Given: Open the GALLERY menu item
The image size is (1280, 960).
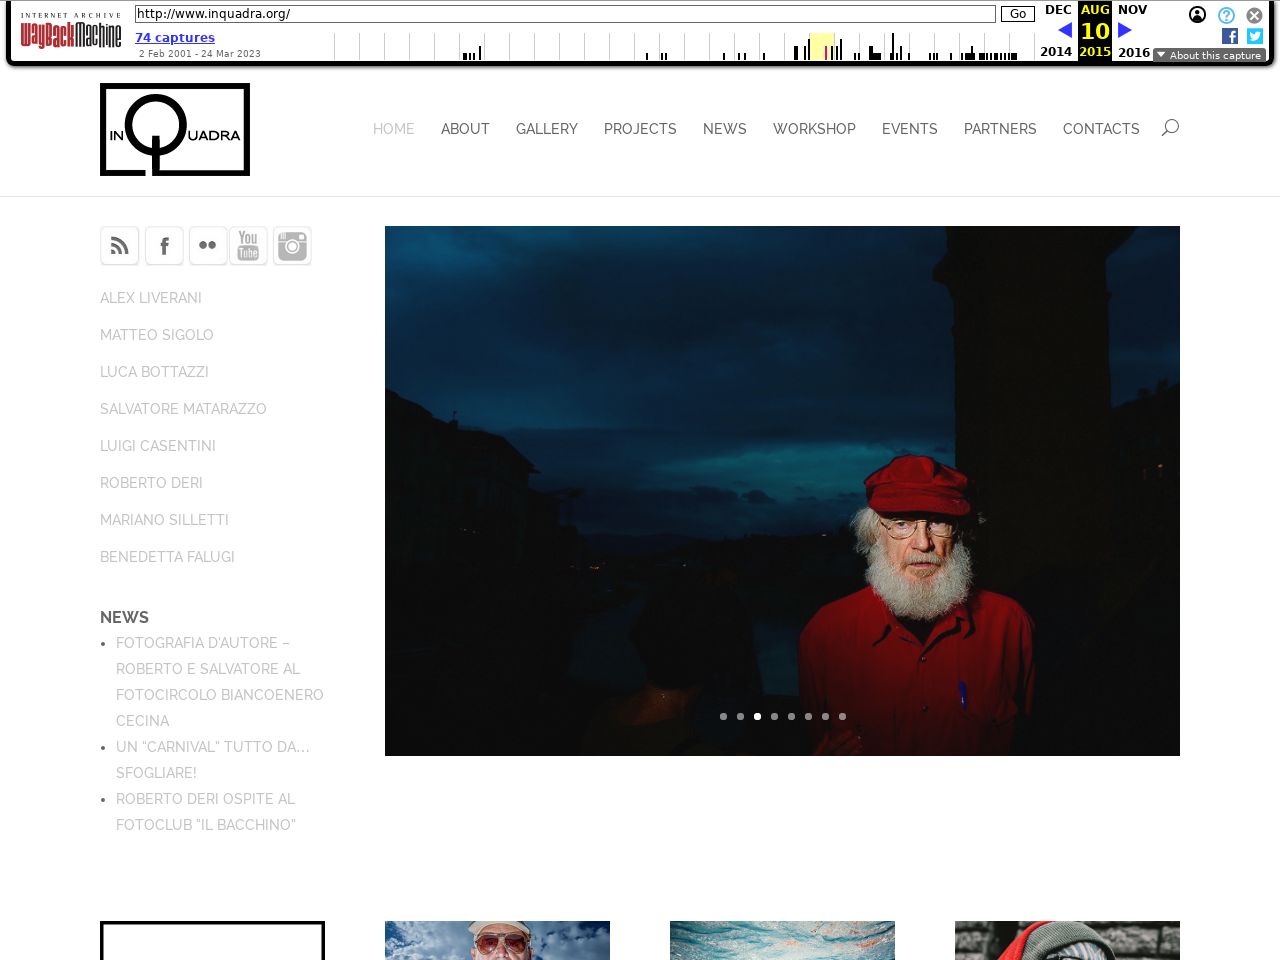Looking at the screenshot, I should pyautogui.click(x=546, y=129).
